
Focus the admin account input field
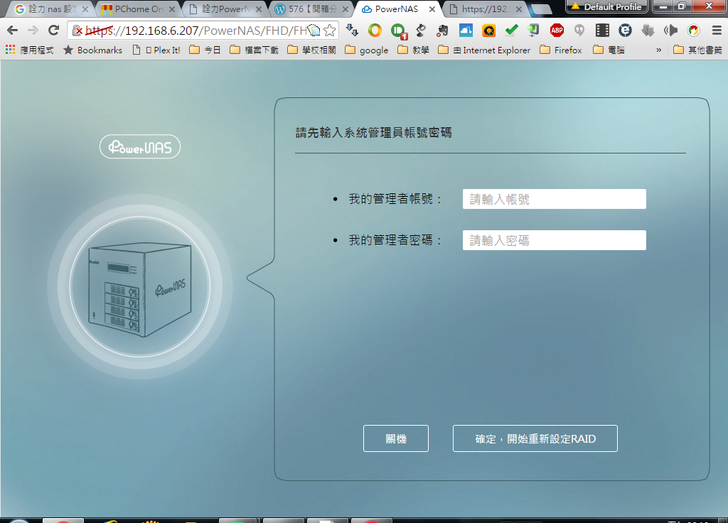click(554, 199)
